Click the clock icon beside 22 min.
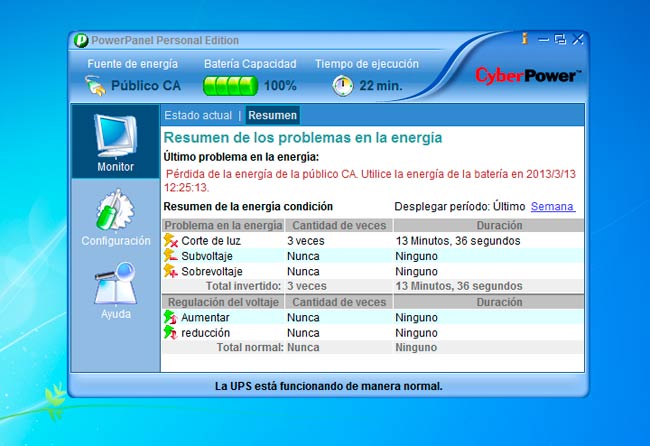This screenshot has height=446, width=650. click(343, 86)
